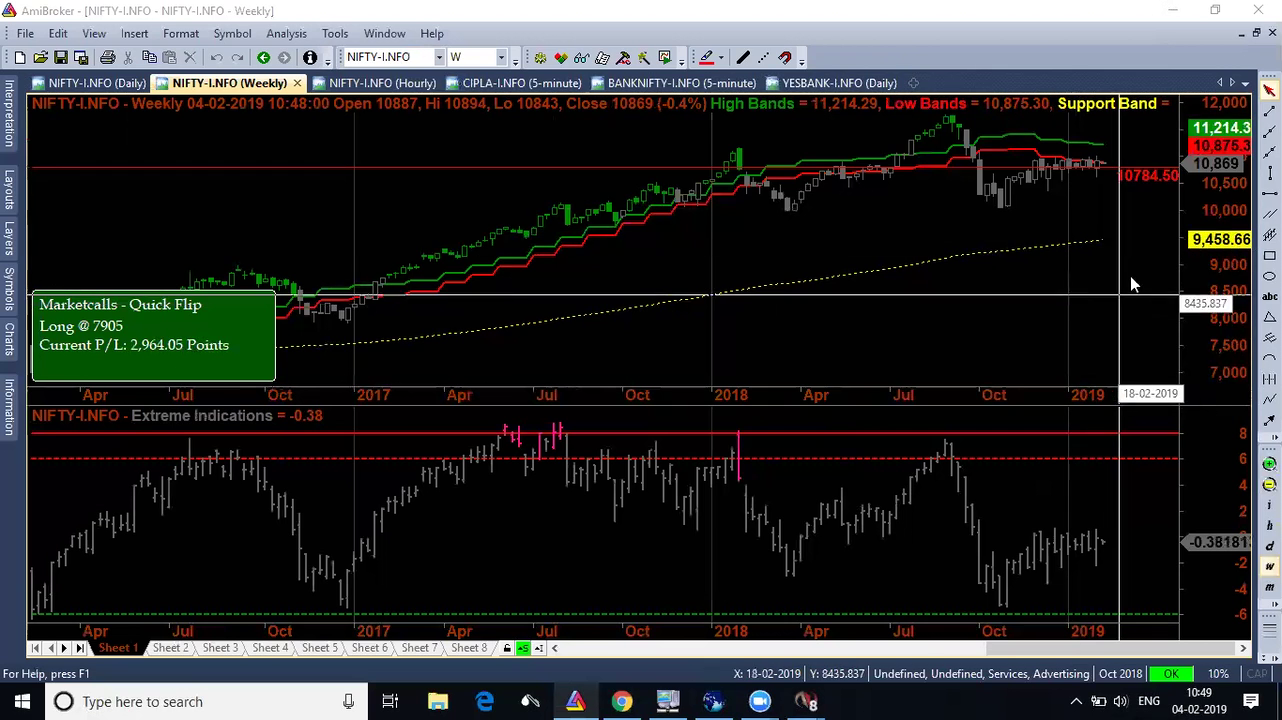The width and height of the screenshot is (1282, 720).
Task: Click the green Back navigation arrow
Action: click(263, 58)
